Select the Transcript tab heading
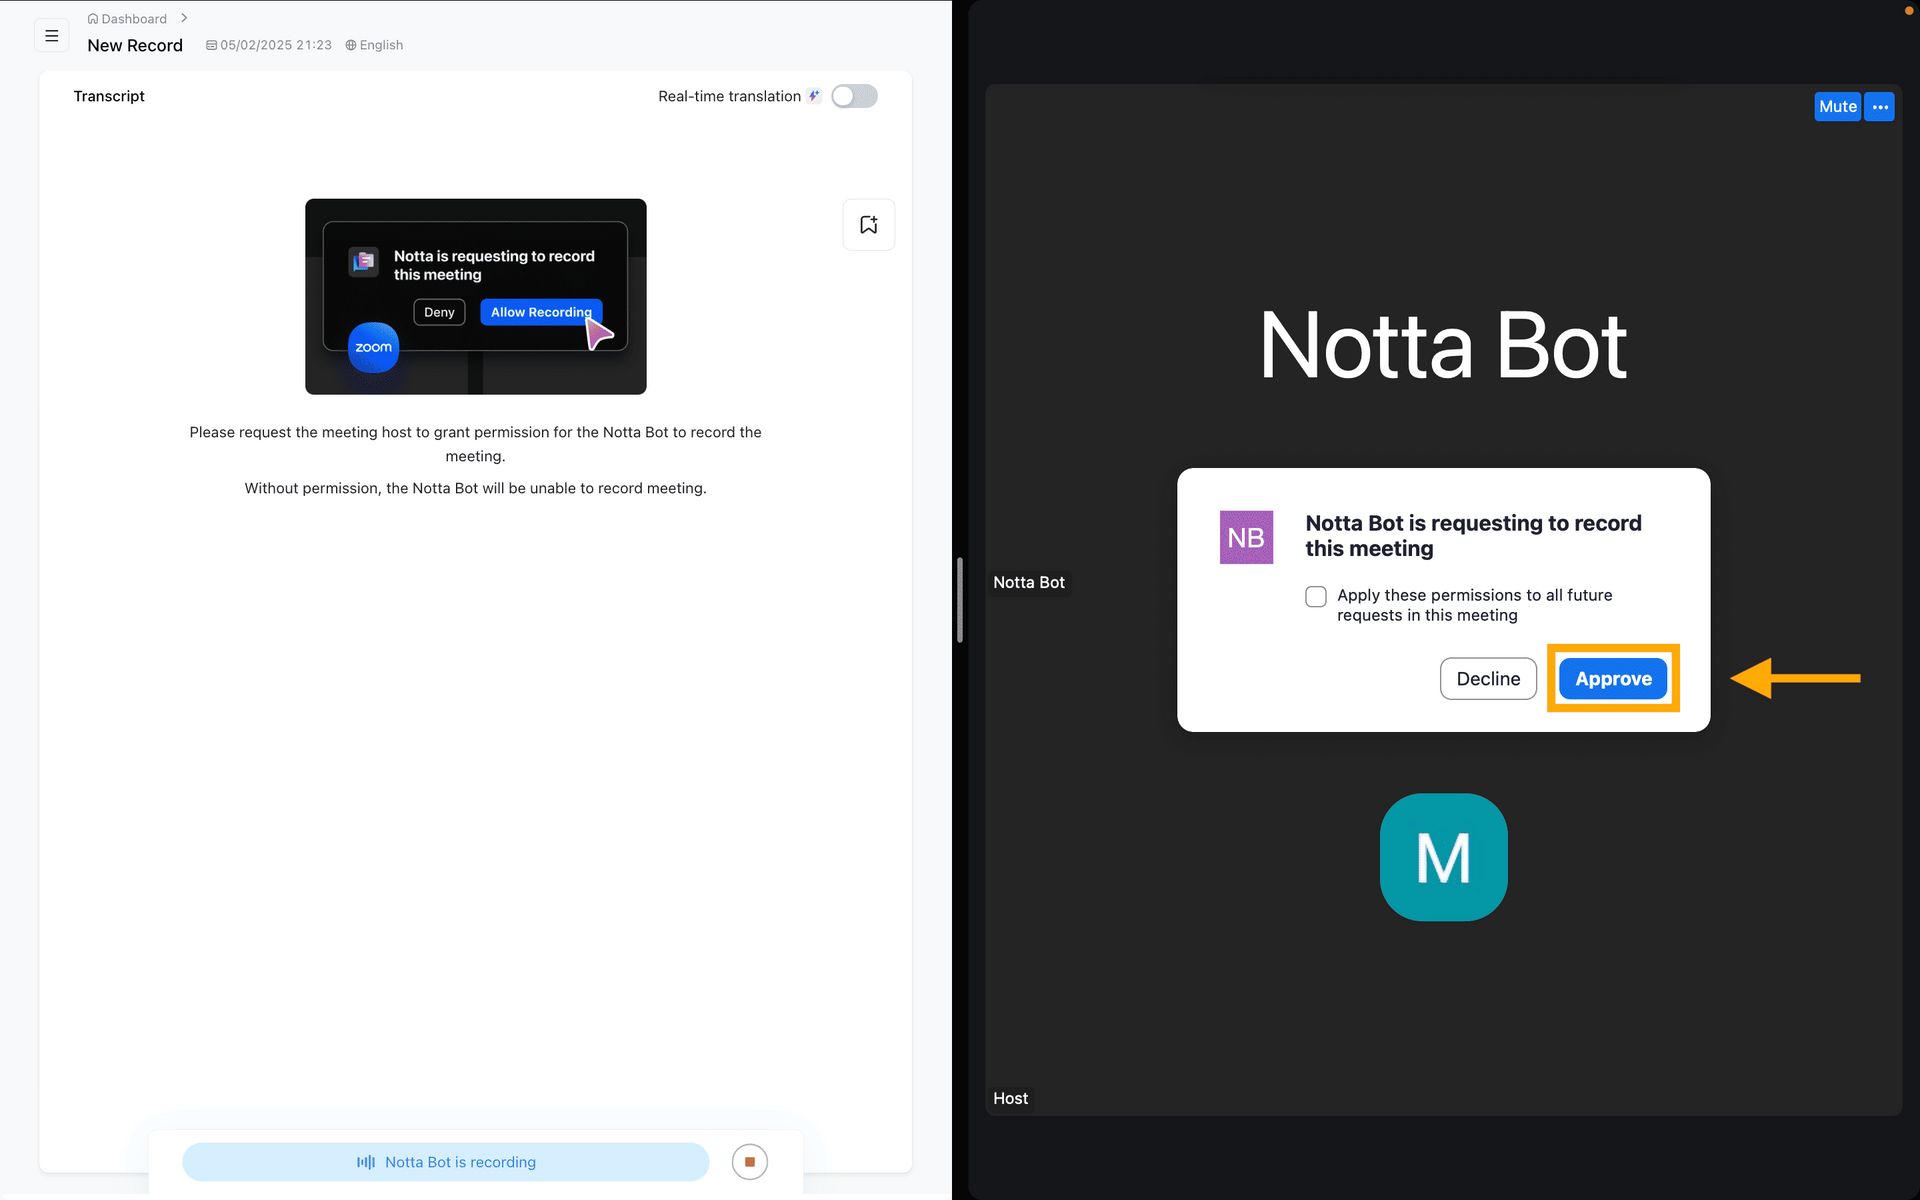 click(109, 96)
